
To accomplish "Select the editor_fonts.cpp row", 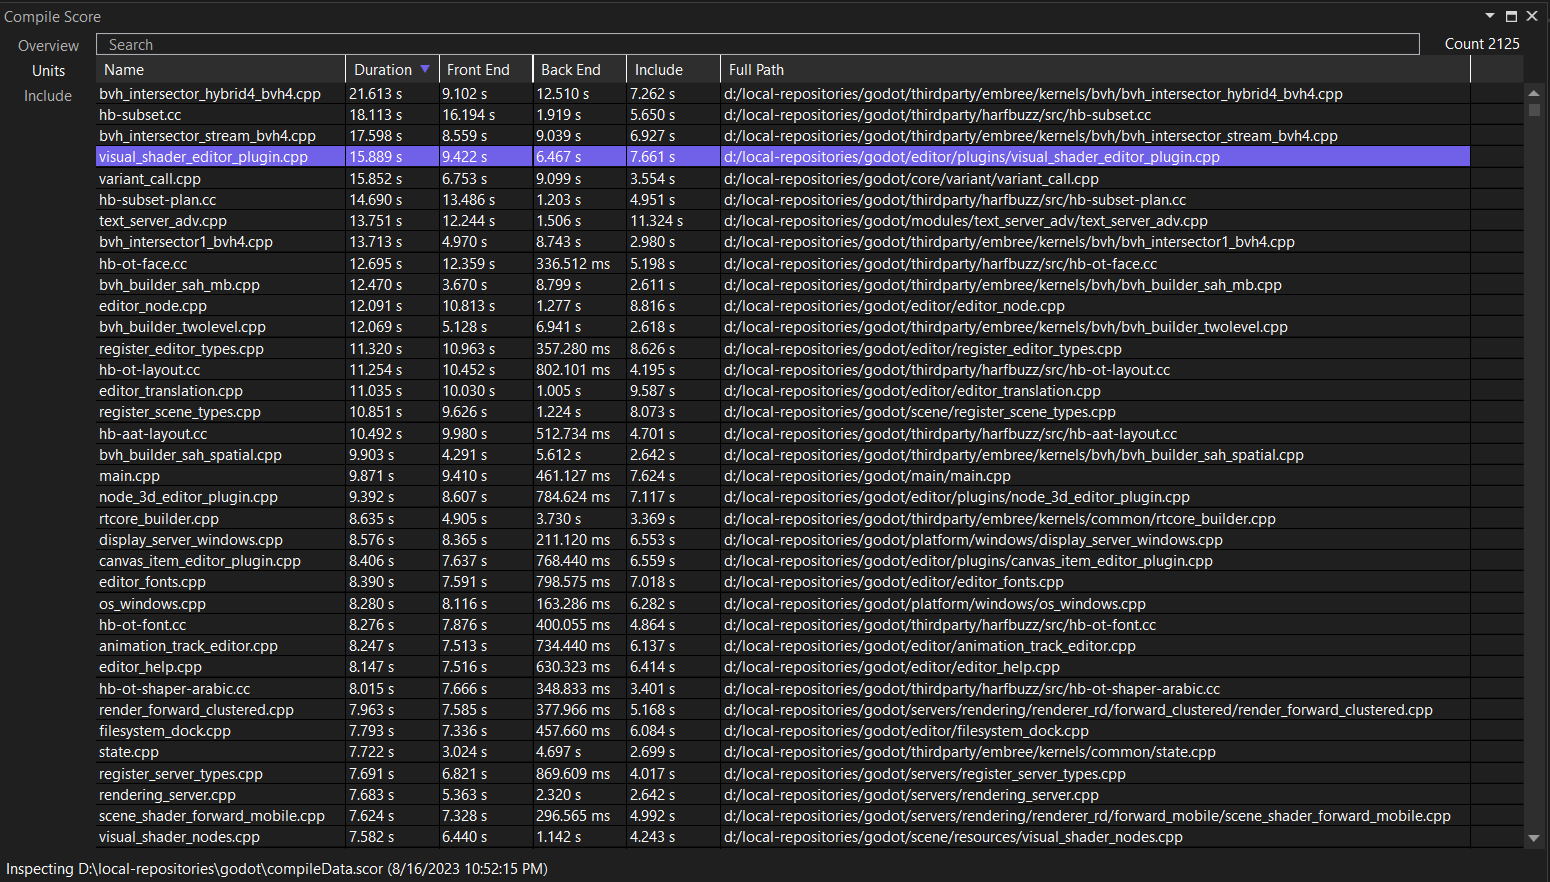I will (x=783, y=582).
